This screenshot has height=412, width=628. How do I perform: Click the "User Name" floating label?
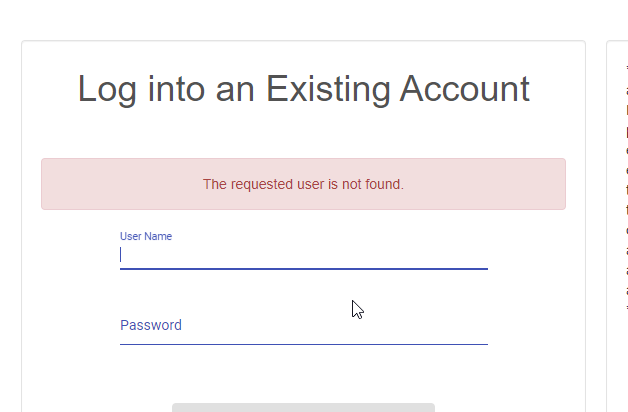point(146,237)
